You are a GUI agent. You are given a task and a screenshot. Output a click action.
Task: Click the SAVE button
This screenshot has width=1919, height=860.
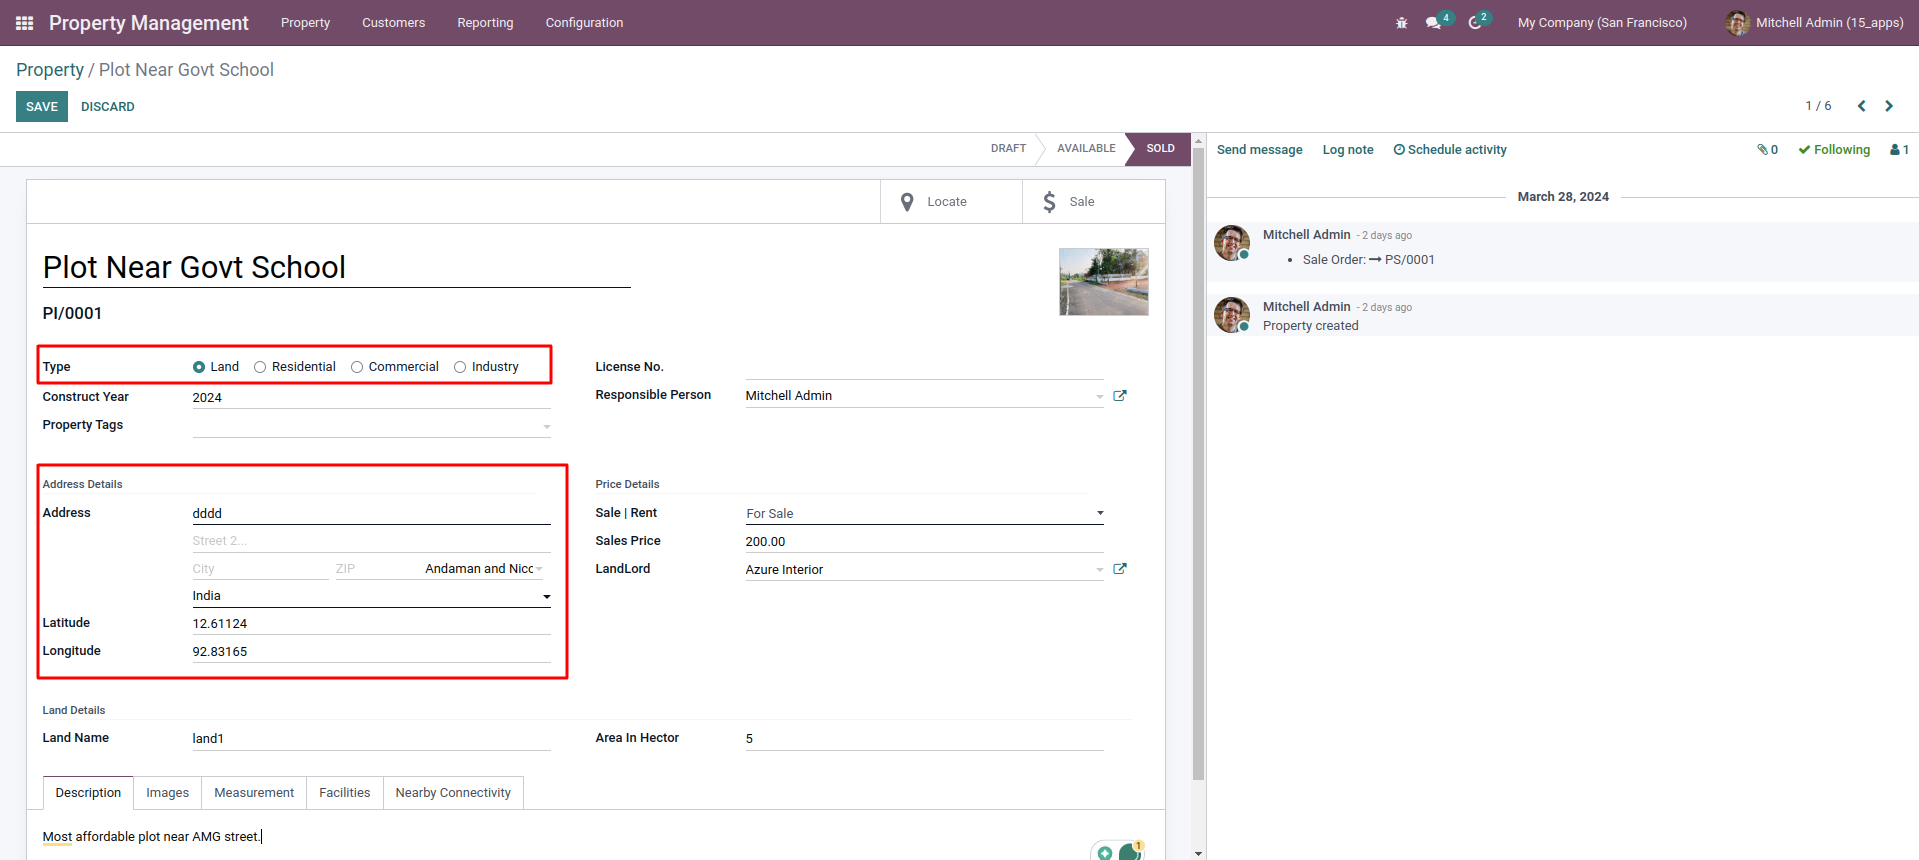coord(42,107)
